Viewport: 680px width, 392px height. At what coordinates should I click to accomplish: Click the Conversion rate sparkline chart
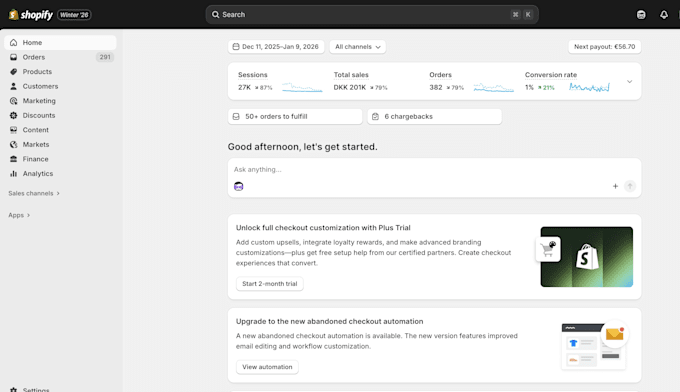coord(589,88)
